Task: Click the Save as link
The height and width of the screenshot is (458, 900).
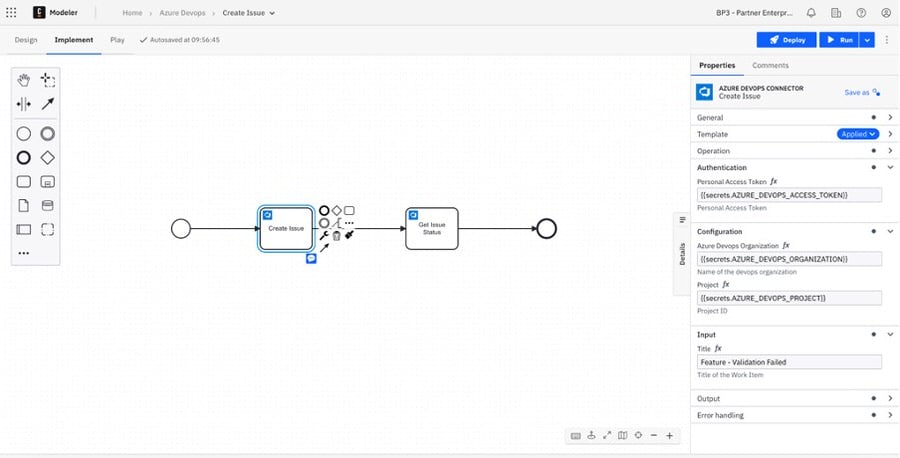Action: 862,92
